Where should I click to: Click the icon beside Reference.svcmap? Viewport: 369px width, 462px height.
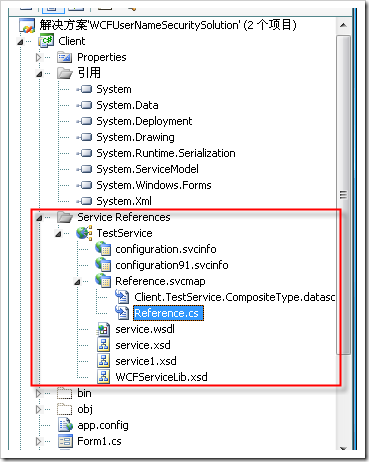pyautogui.click(x=103, y=281)
